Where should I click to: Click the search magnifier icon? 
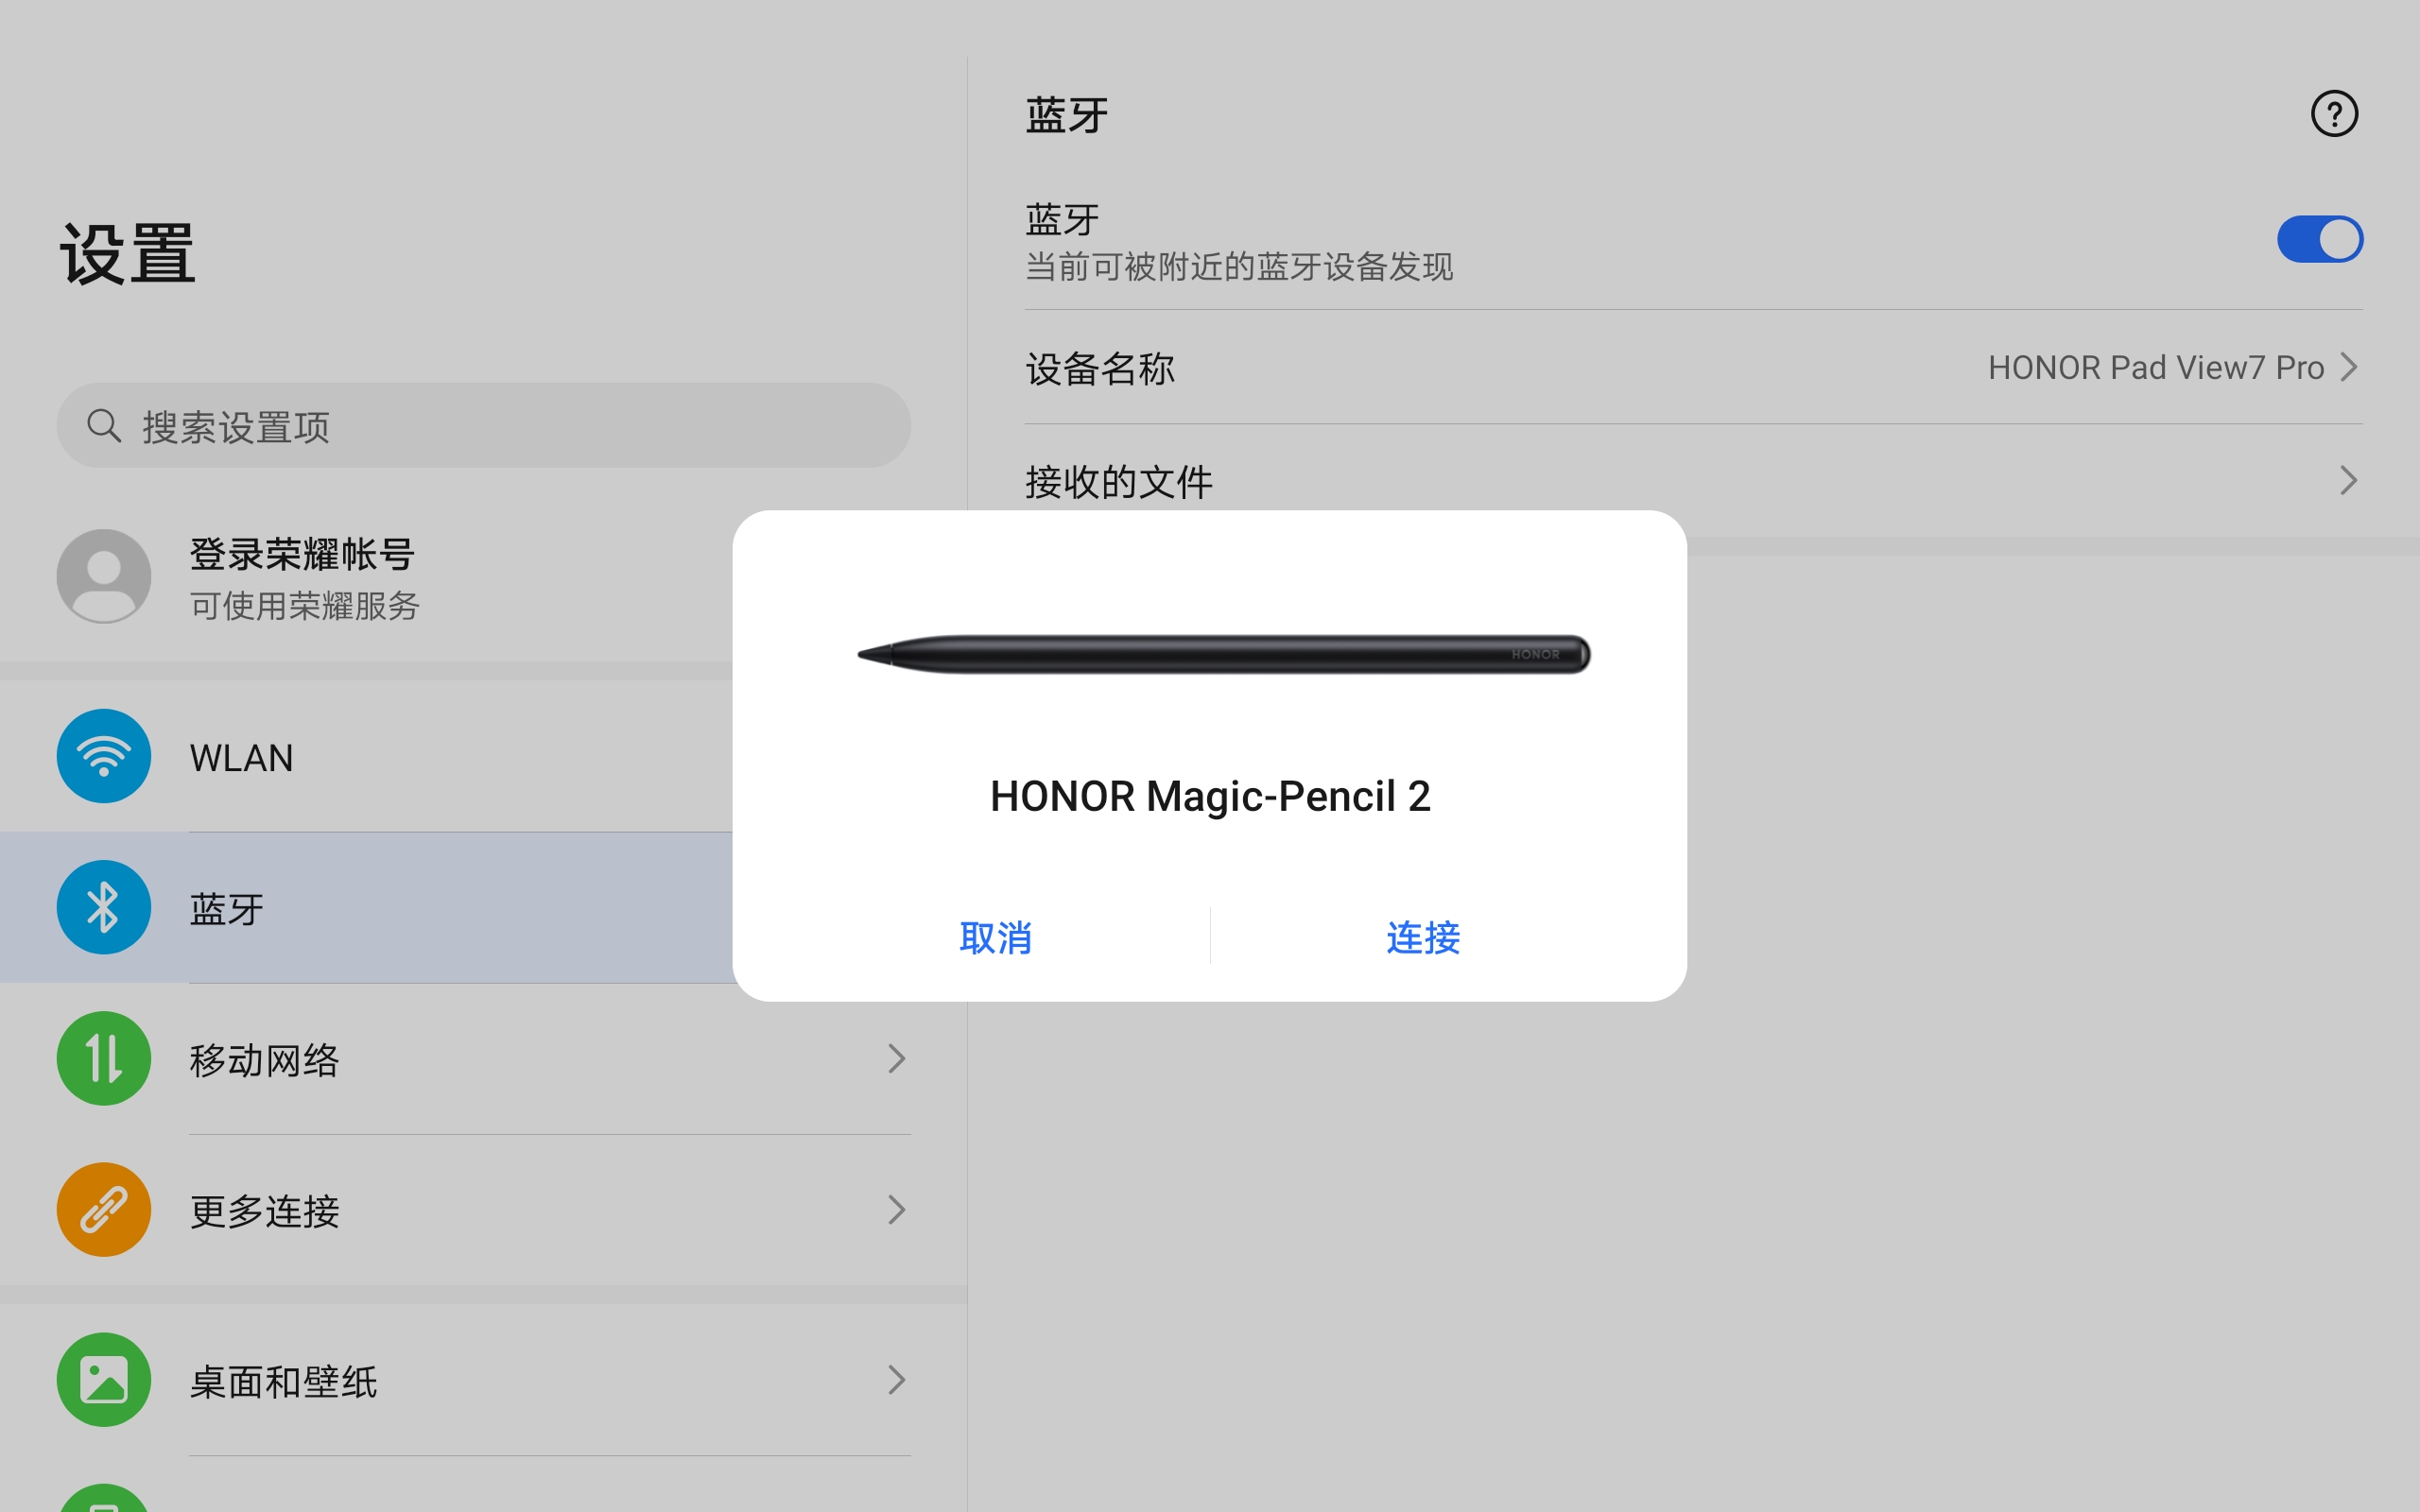point(104,426)
